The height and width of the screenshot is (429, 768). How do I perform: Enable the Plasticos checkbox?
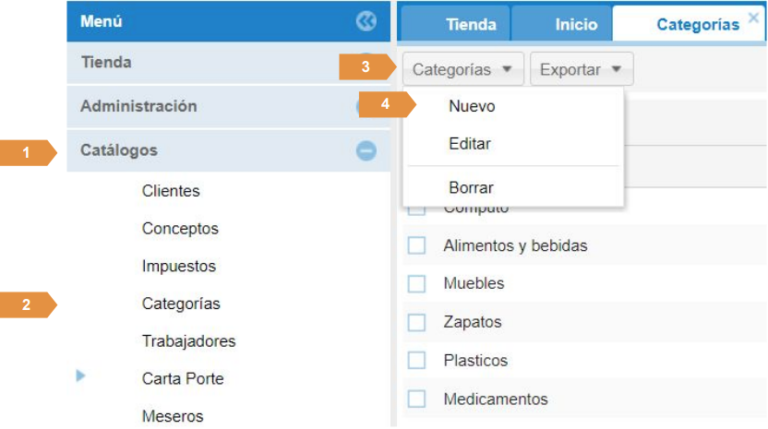(417, 361)
